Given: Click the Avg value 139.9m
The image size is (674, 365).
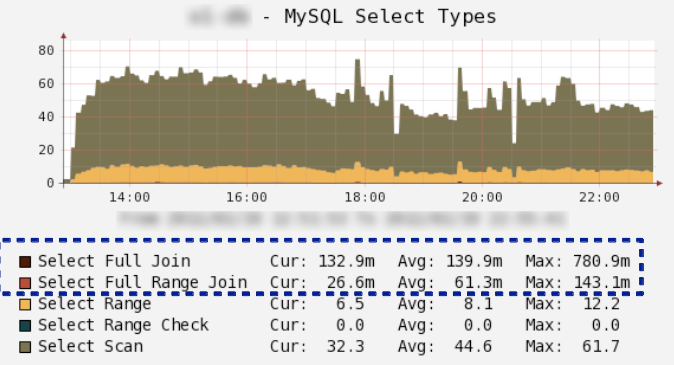Looking at the screenshot, I should (x=474, y=261).
